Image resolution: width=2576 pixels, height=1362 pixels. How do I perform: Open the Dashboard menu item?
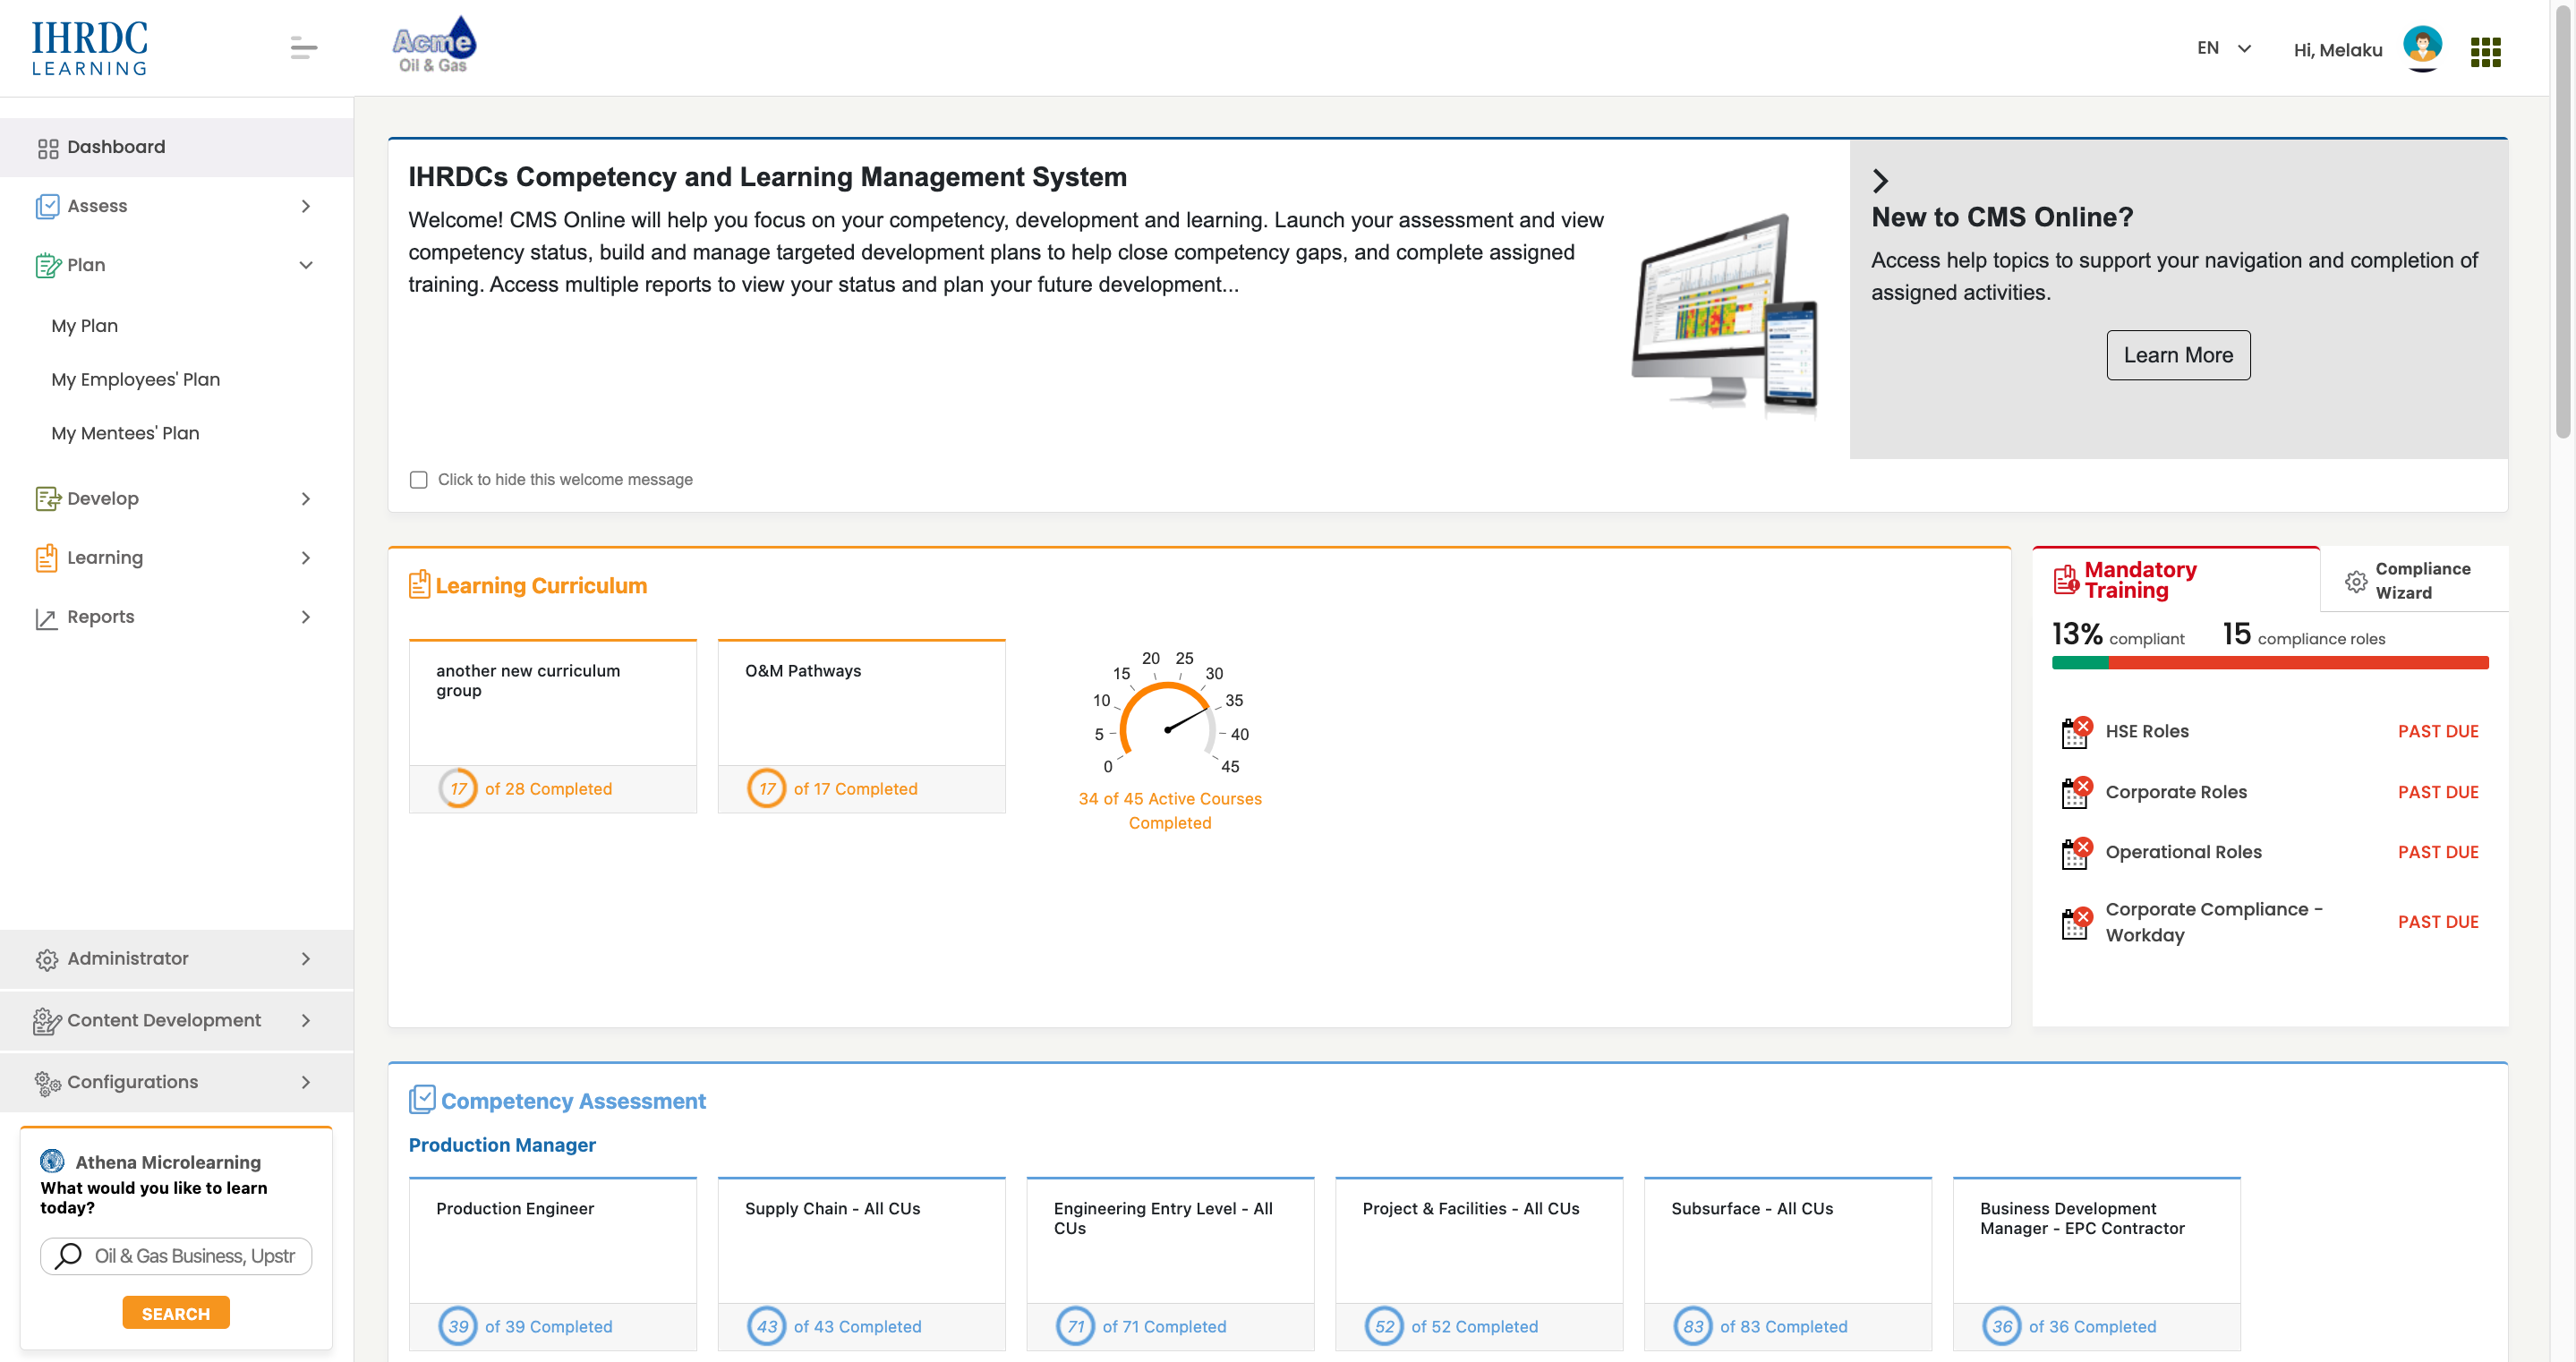pos(176,147)
